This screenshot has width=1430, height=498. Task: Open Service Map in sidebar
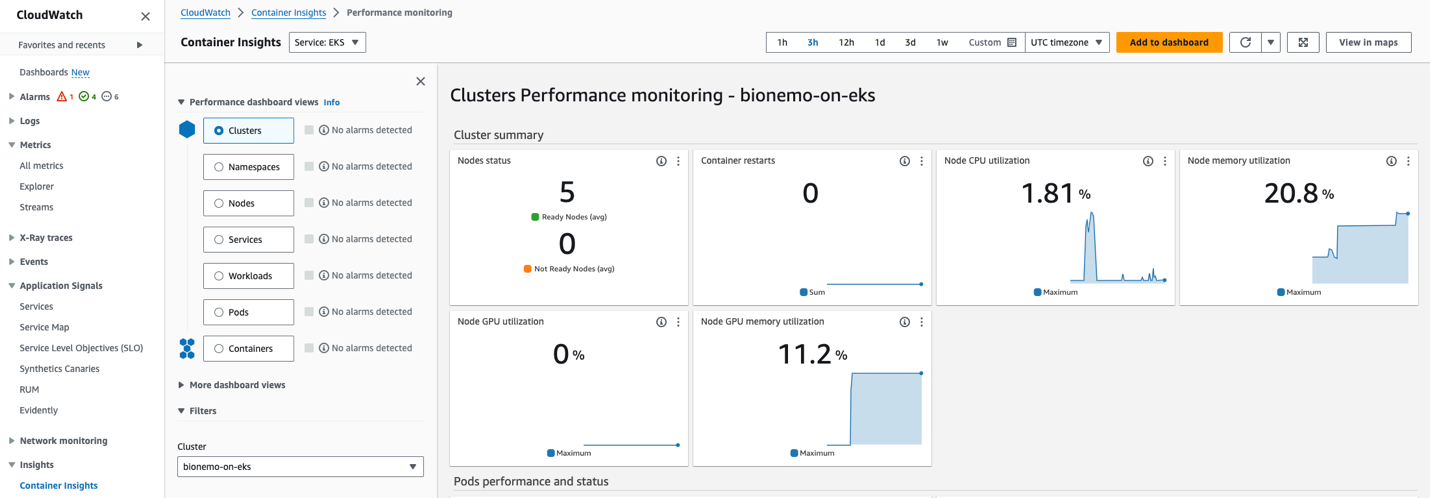(44, 327)
